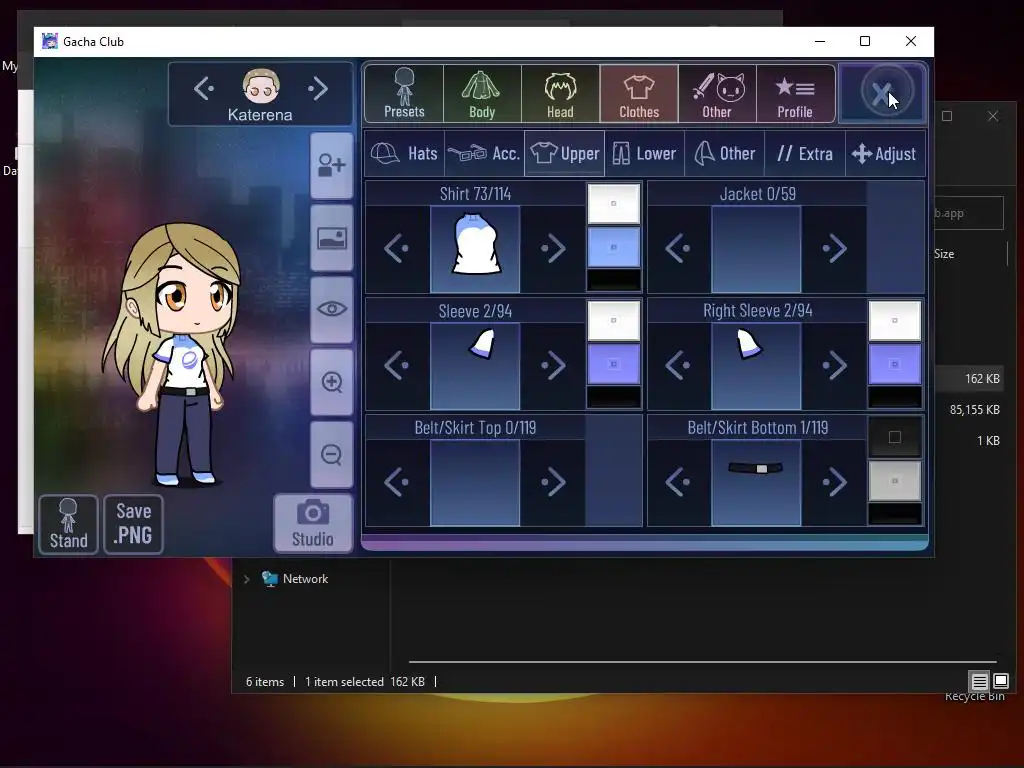Zoom out with the magnifier minus icon
1024x768 pixels.
(332, 455)
